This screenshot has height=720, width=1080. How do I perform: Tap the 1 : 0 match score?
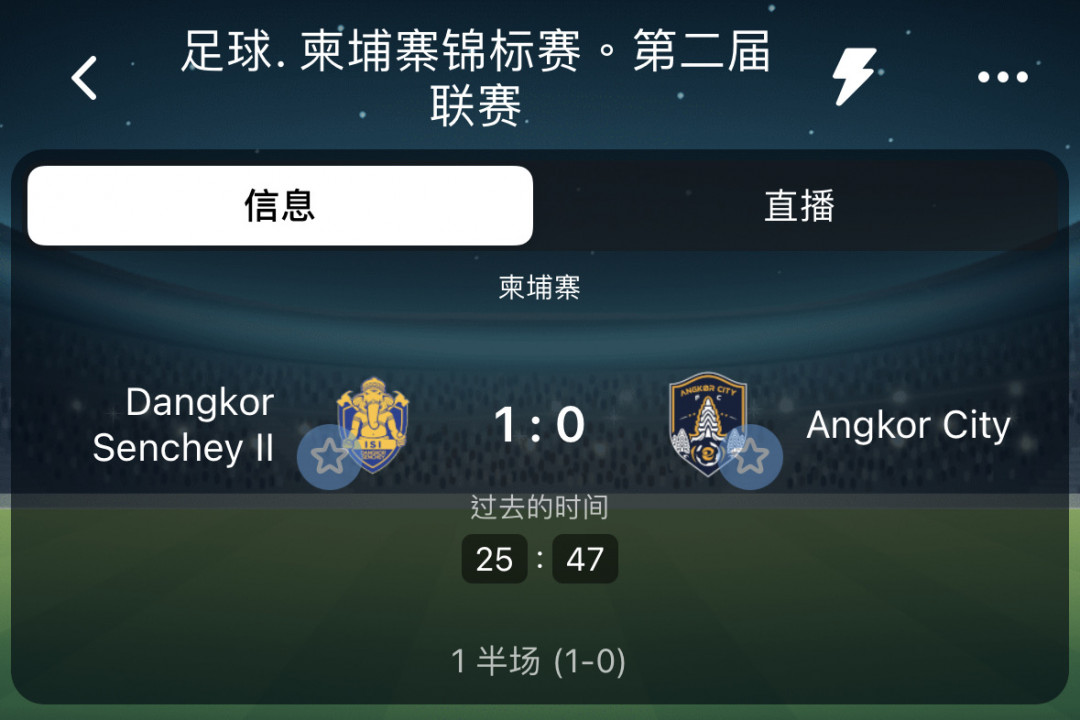pyautogui.click(x=539, y=424)
